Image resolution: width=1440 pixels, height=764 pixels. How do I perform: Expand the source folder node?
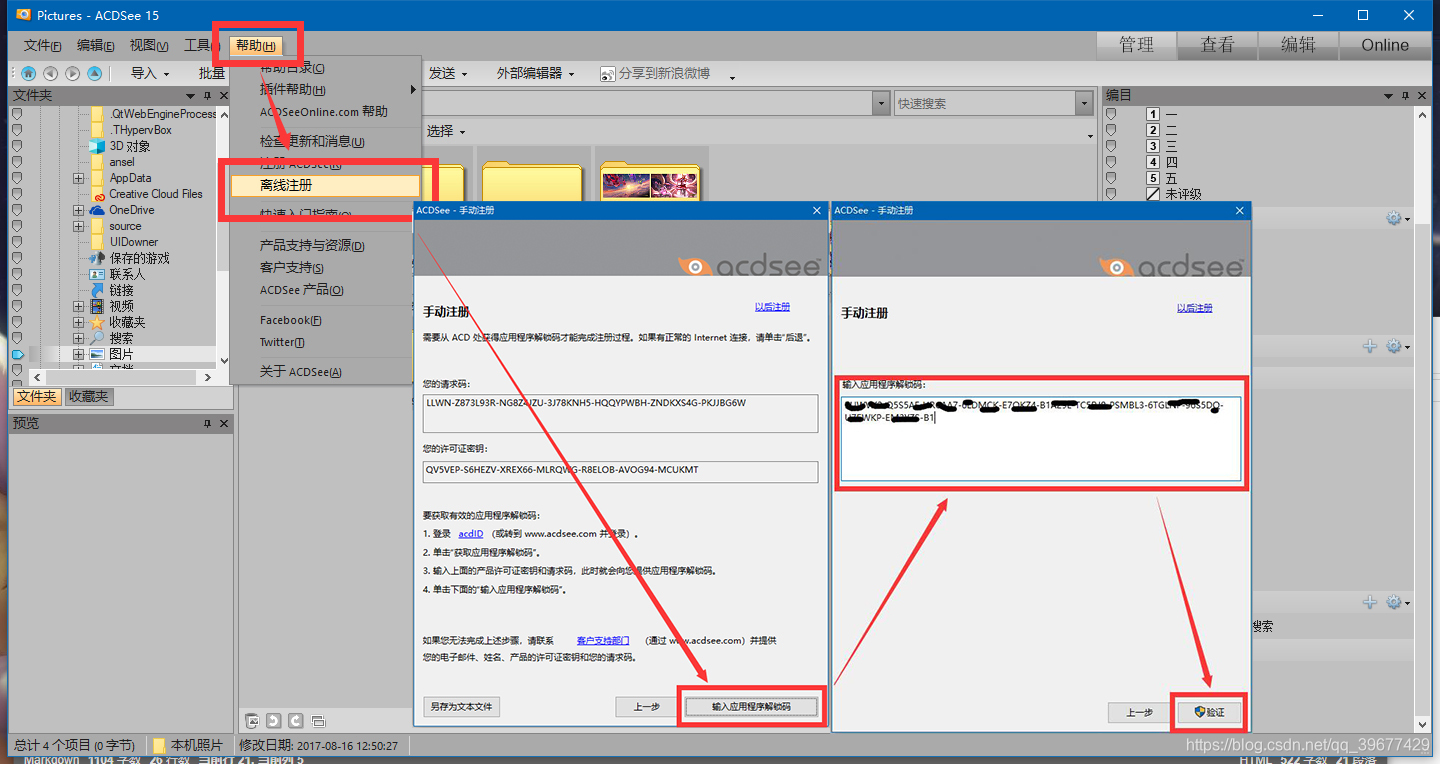click(78, 226)
